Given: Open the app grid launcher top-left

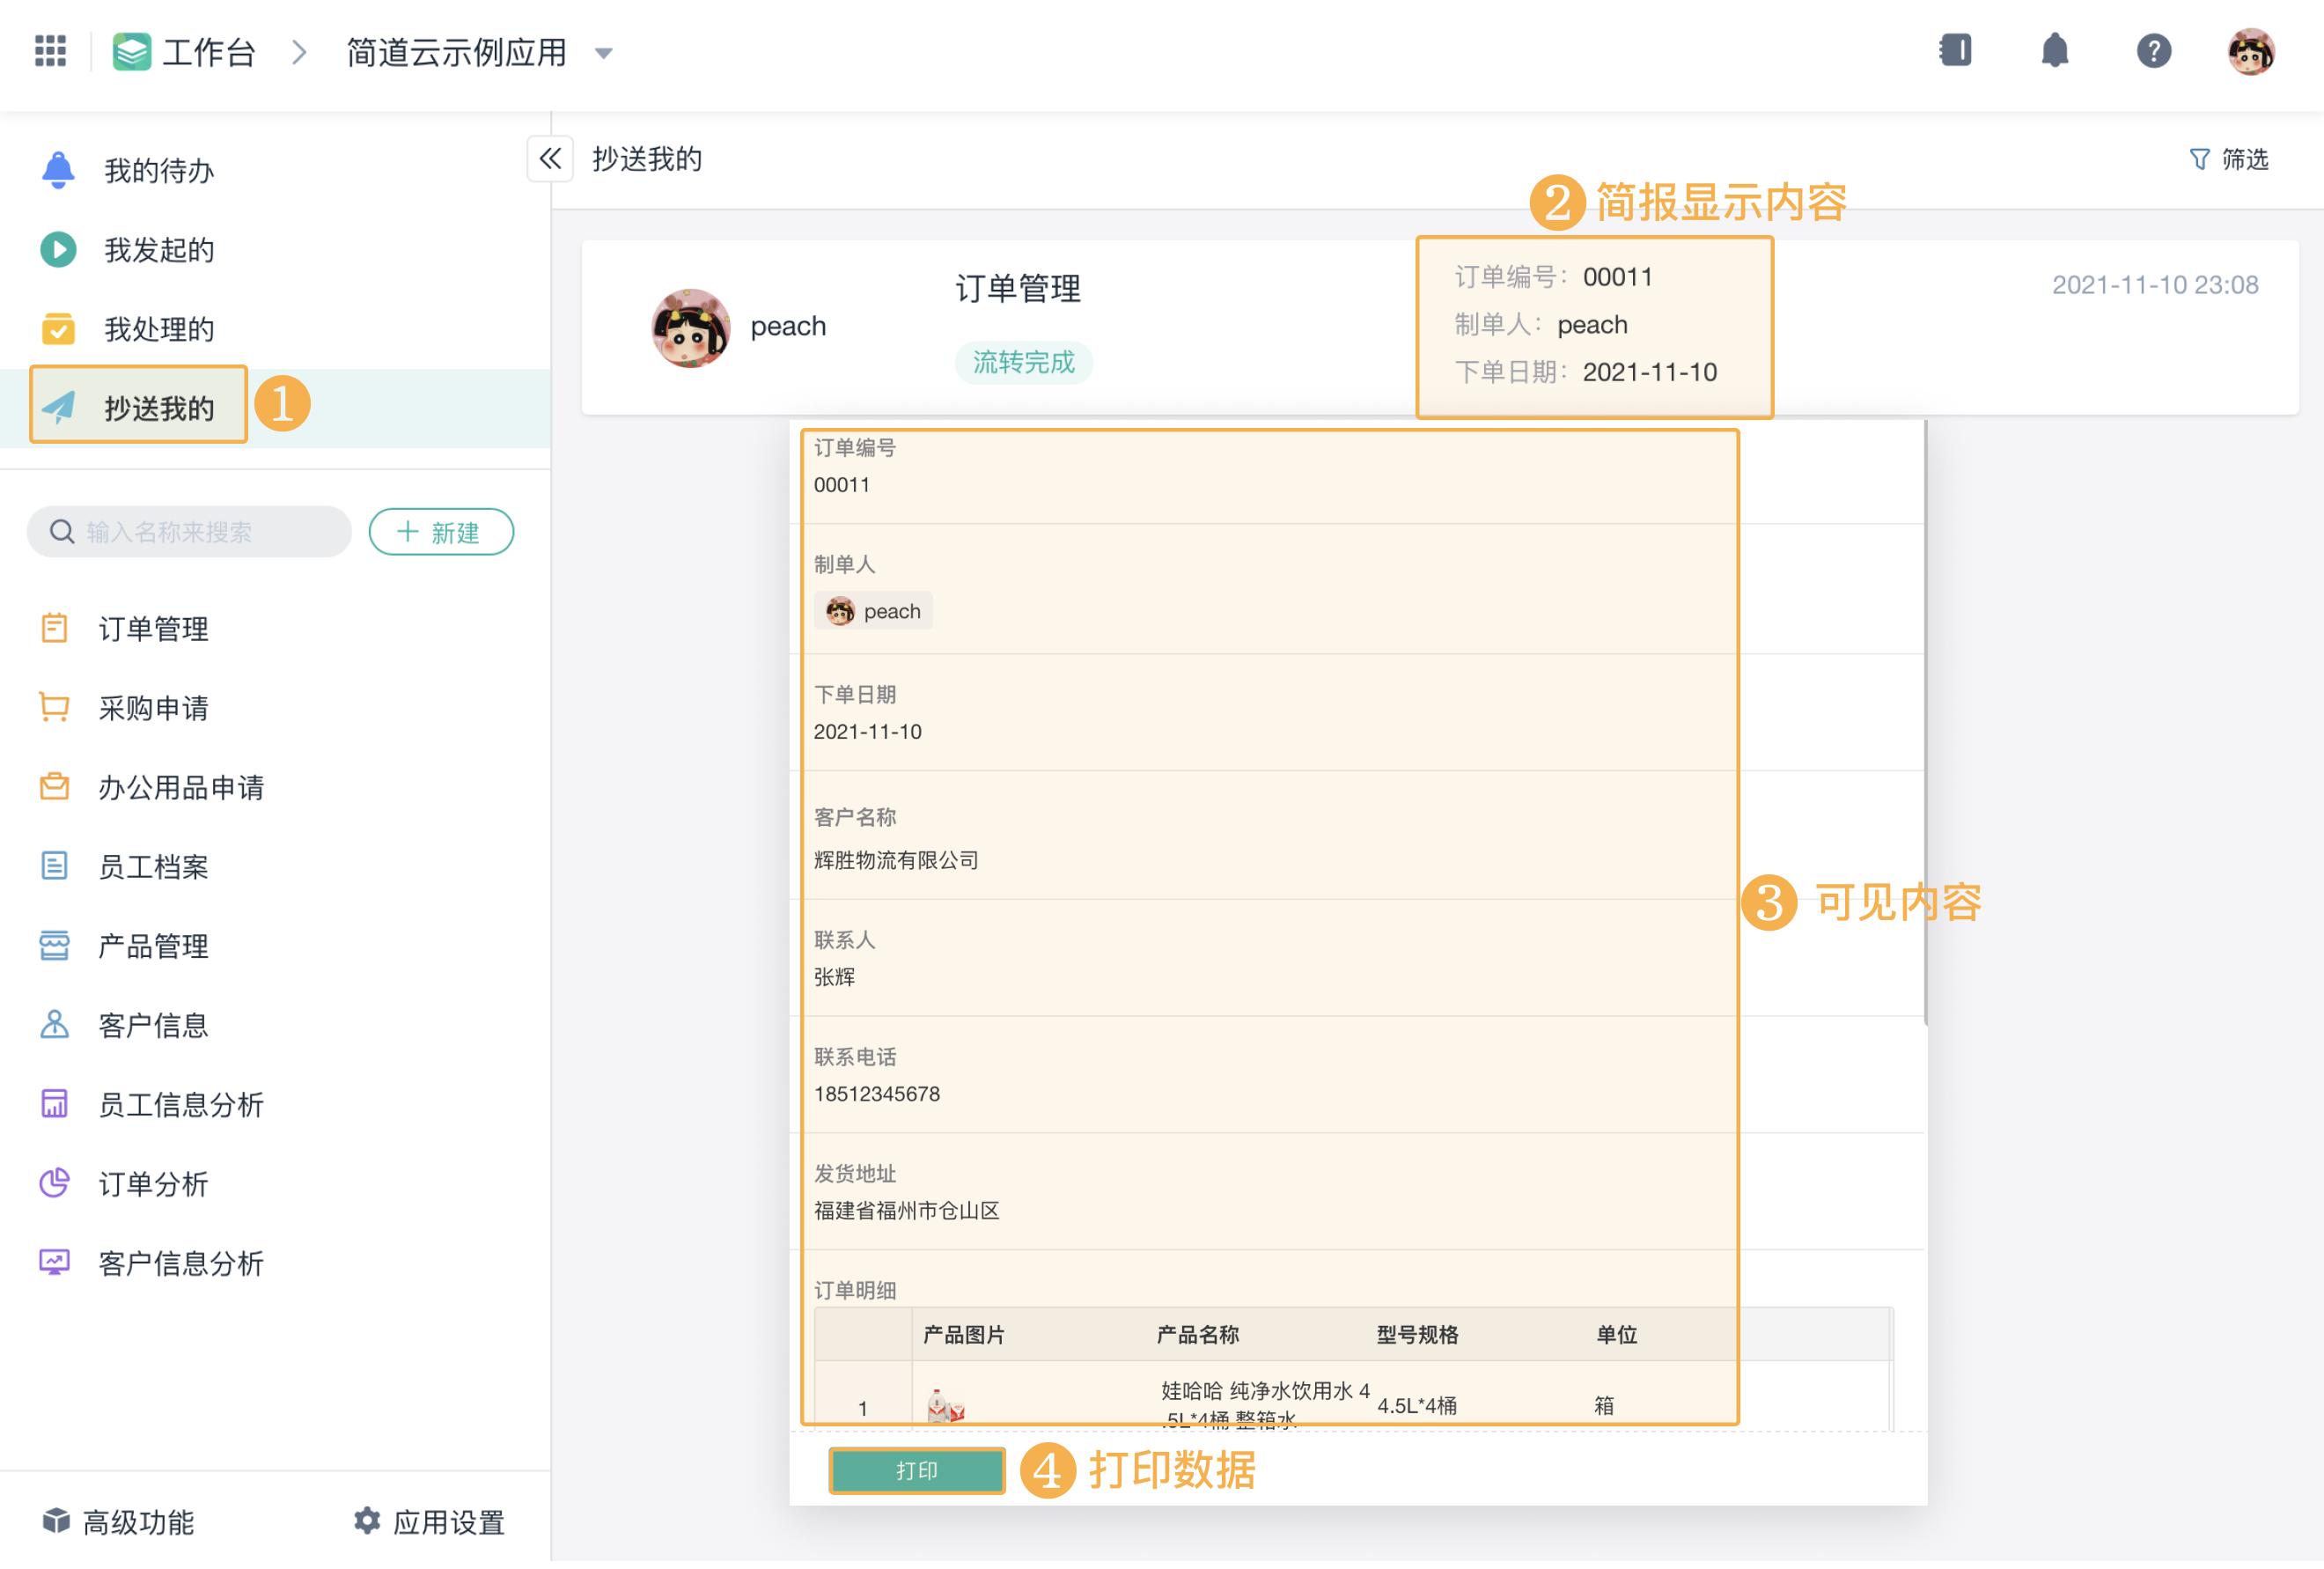Looking at the screenshot, I should coord(51,52).
